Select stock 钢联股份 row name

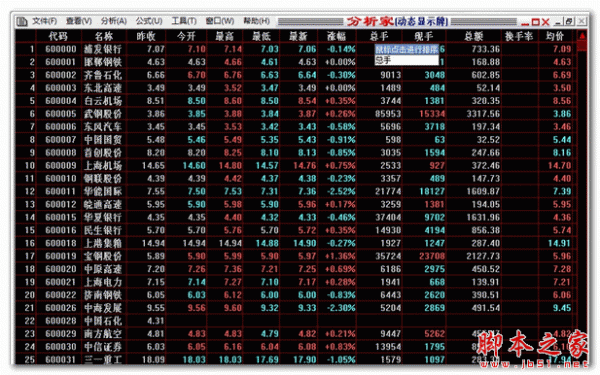[103, 179]
